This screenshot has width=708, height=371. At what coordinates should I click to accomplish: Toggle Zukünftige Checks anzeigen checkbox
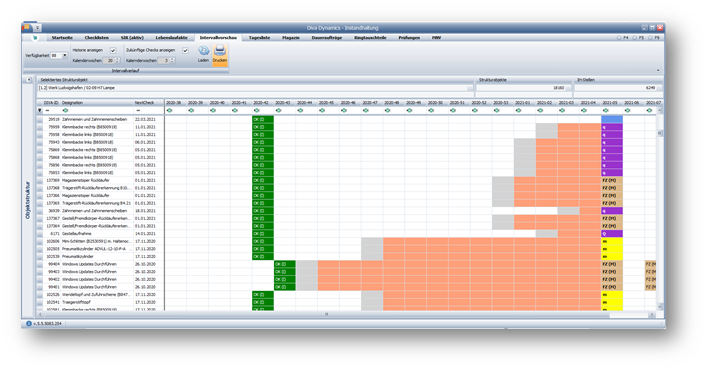[x=185, y=51]
